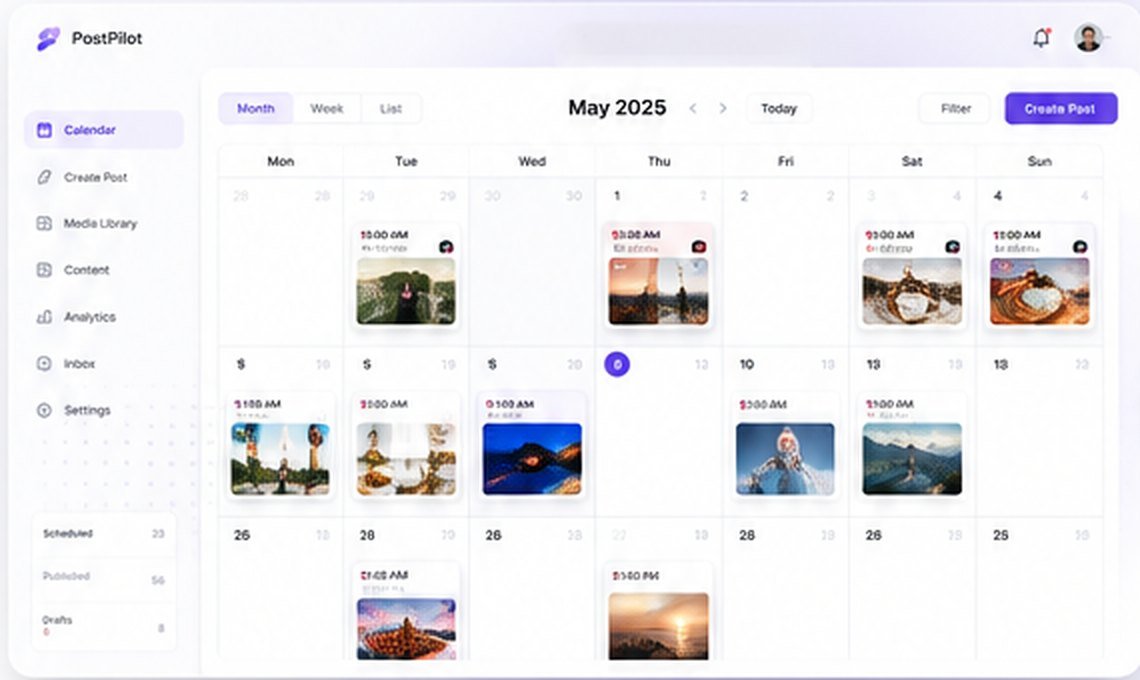Open second-row Saturday mountain hiker thumbnail
This screenshot has height=680, width=1140.
(912, 459)
